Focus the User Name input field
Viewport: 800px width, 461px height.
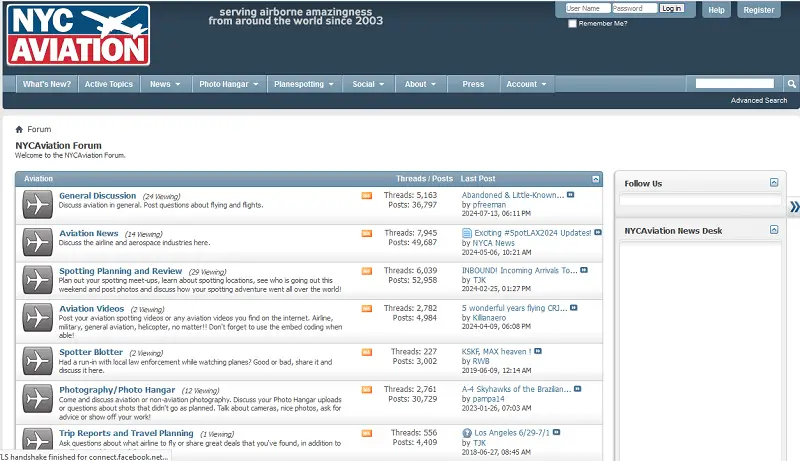point(588,9)
